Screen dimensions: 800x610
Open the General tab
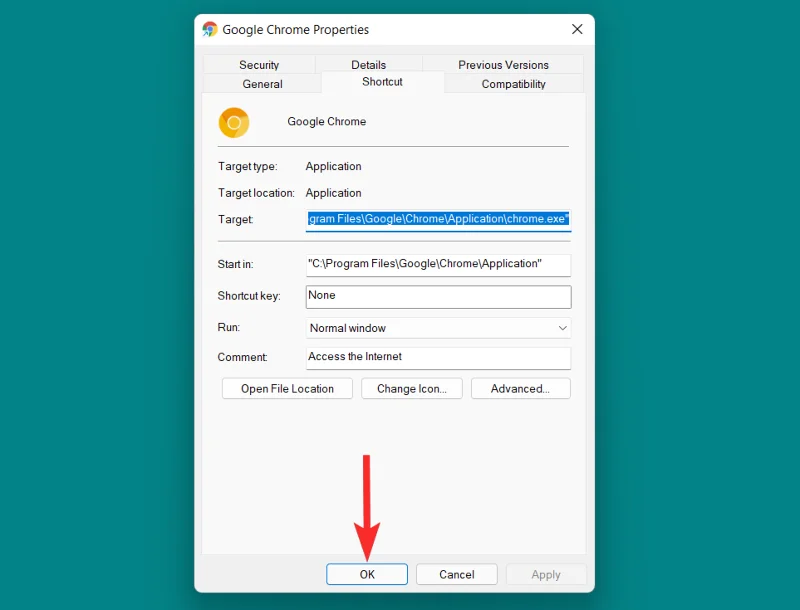(260, 84)
